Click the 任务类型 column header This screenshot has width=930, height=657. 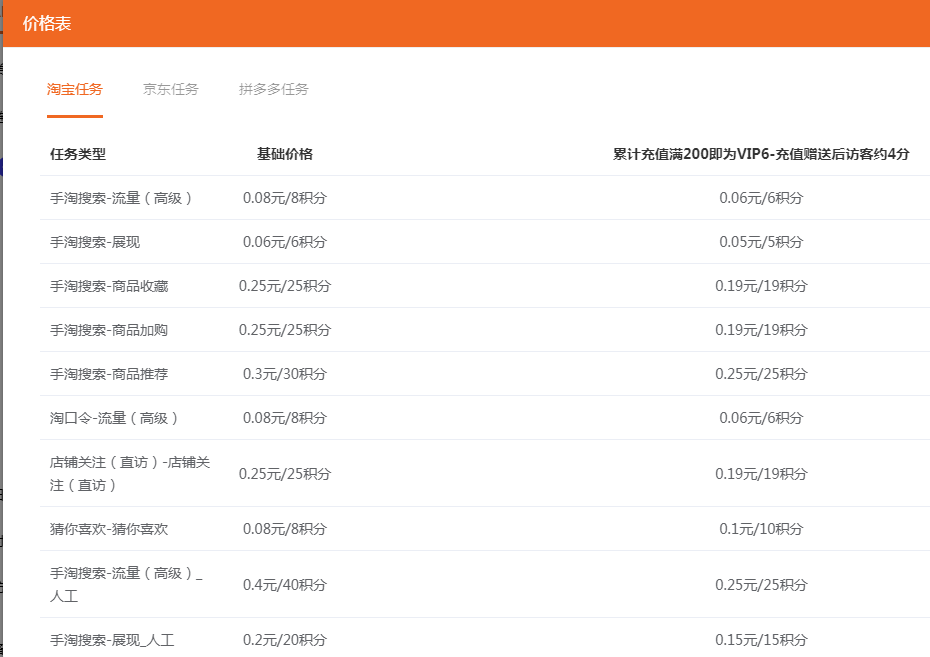click(78, 154)
